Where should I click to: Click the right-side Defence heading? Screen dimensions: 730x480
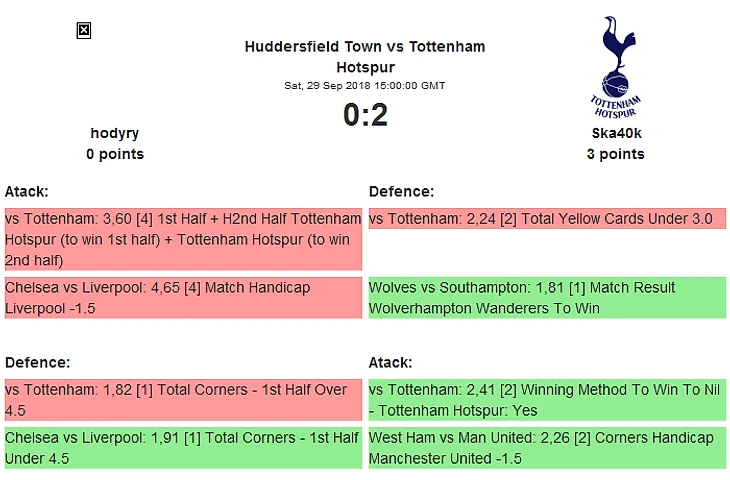click(x=401, y=191)
